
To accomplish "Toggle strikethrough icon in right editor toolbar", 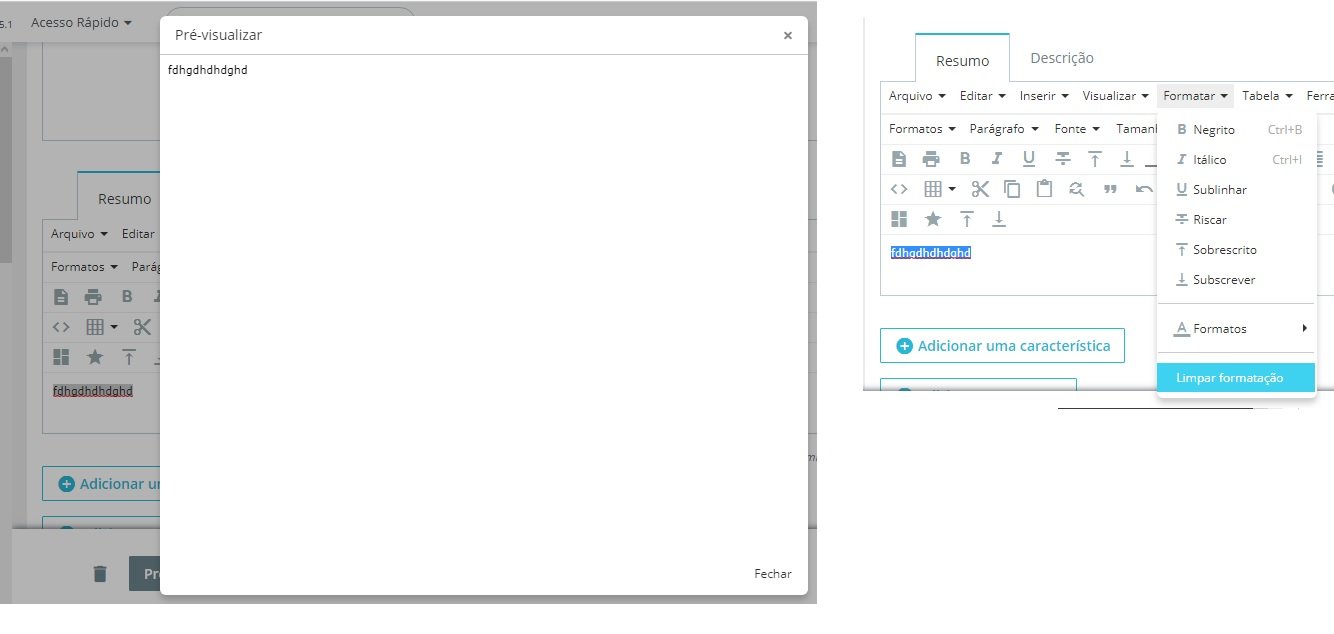I will point(1063,158).
